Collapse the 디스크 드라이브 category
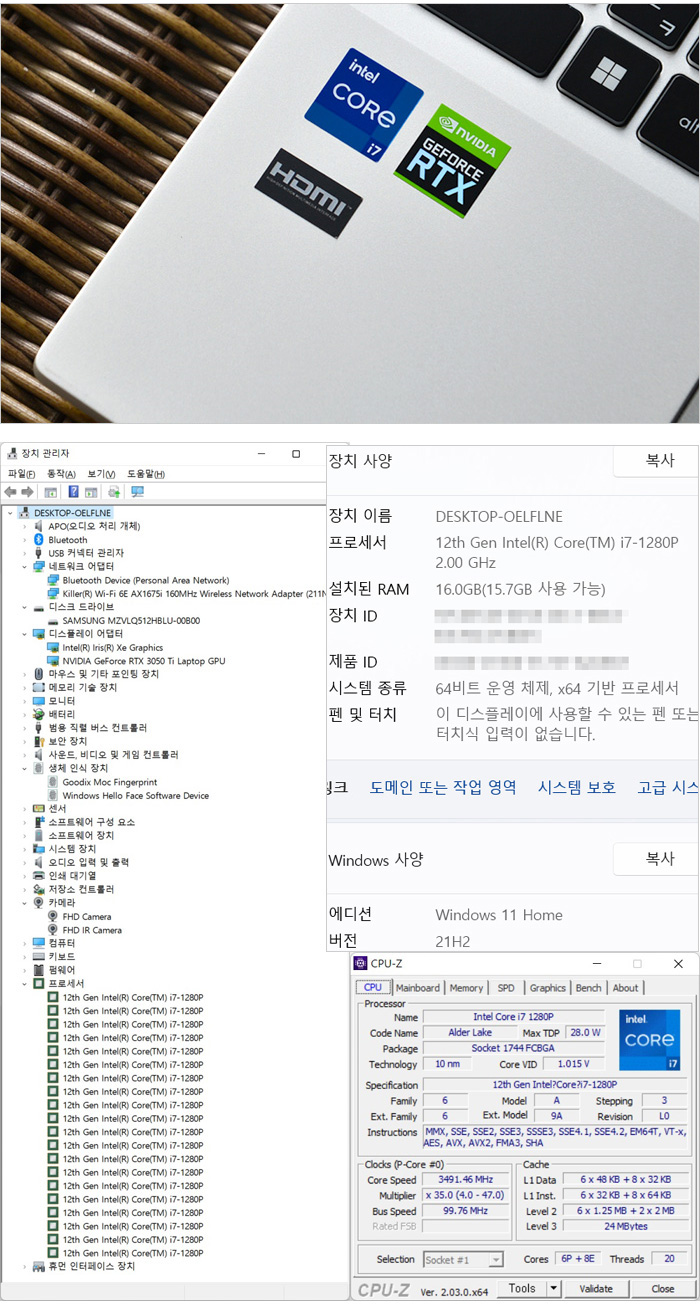 [x=25, y=607]
